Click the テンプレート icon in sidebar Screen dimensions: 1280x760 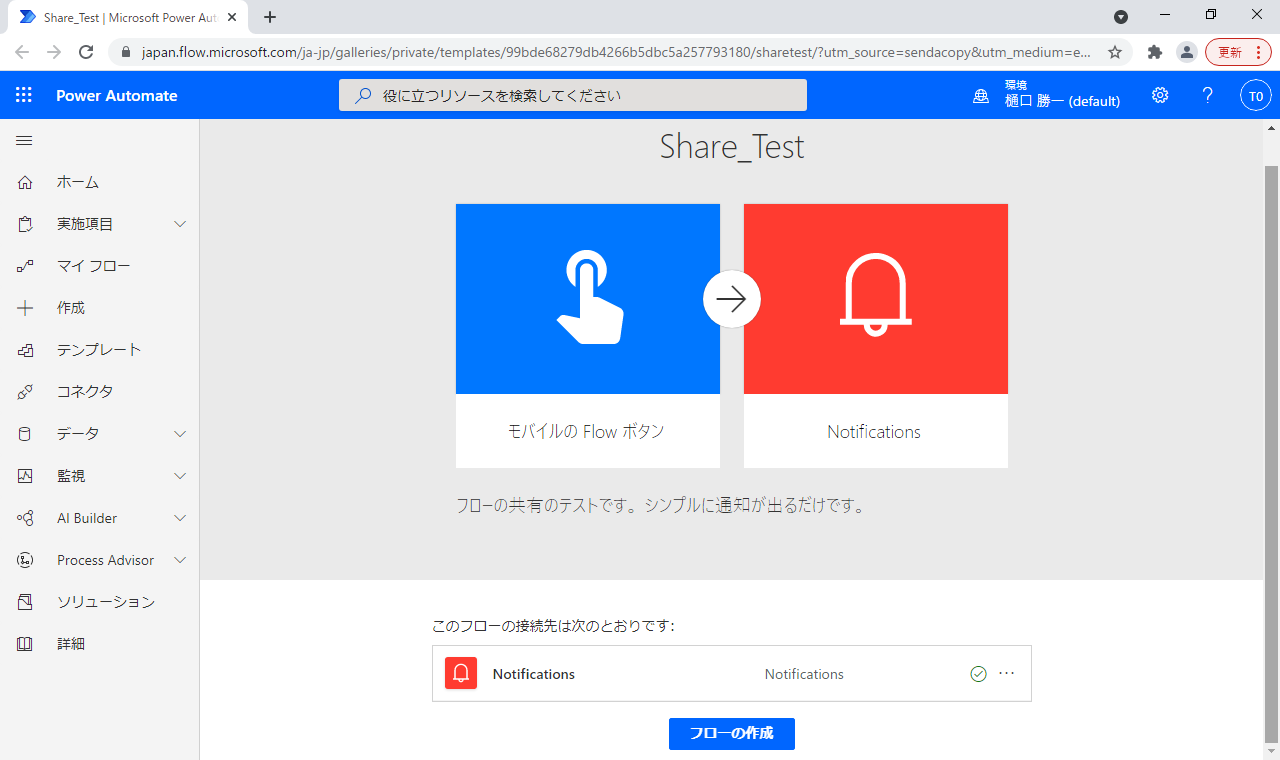point(25,350)
